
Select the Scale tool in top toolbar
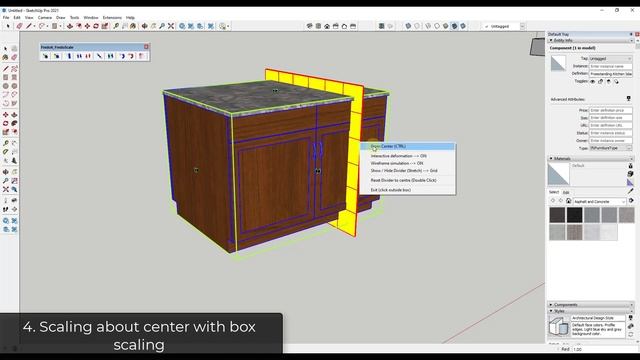point(105,26)
